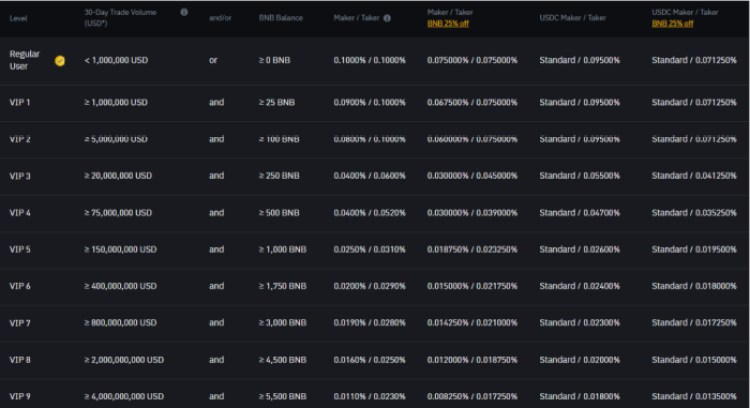Select the VIP 1 level label
750x408 pixels.
(20, 102)
